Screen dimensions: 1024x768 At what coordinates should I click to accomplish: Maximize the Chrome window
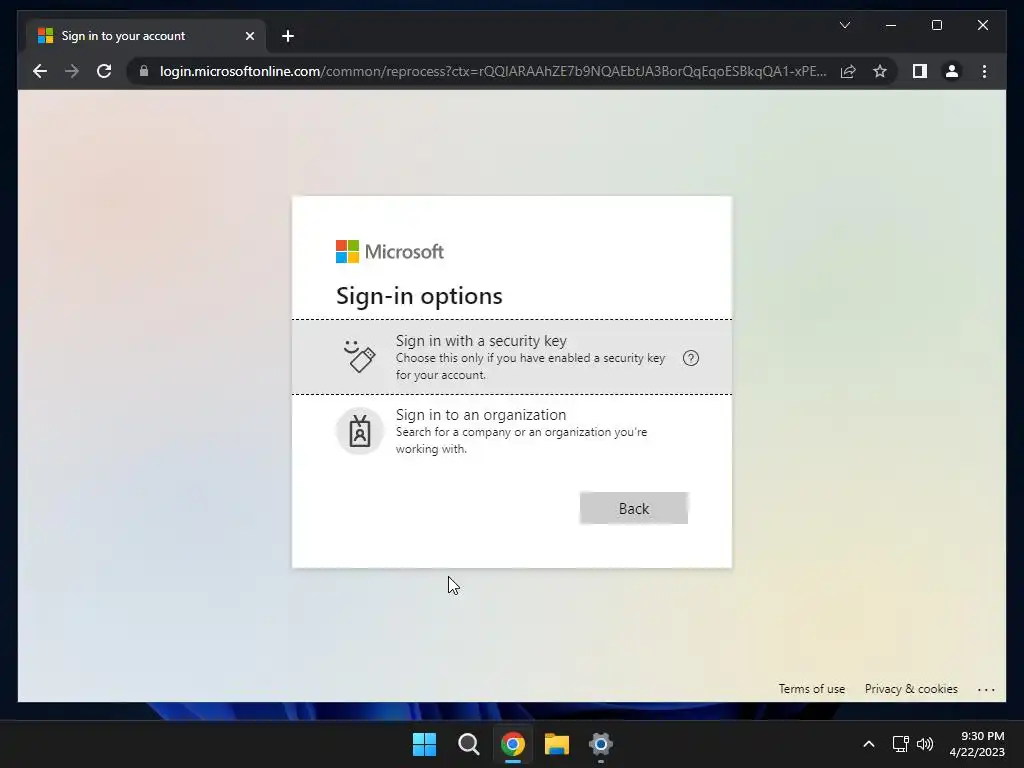tap(936, 25)
